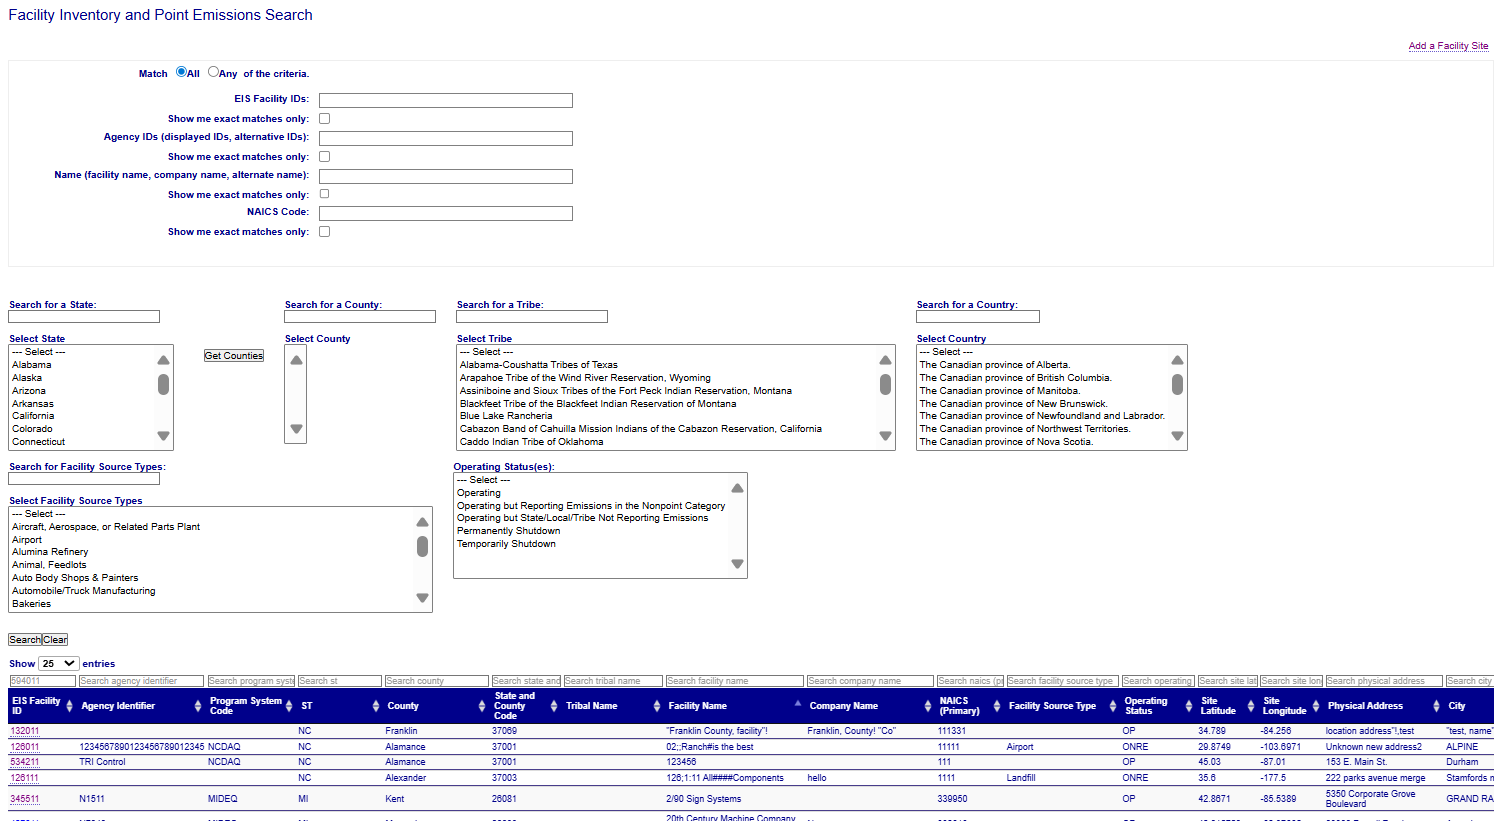Sort by County column header
Image resolution: width=1502 pixels, height=821 pixels.
tap(436, 706)
